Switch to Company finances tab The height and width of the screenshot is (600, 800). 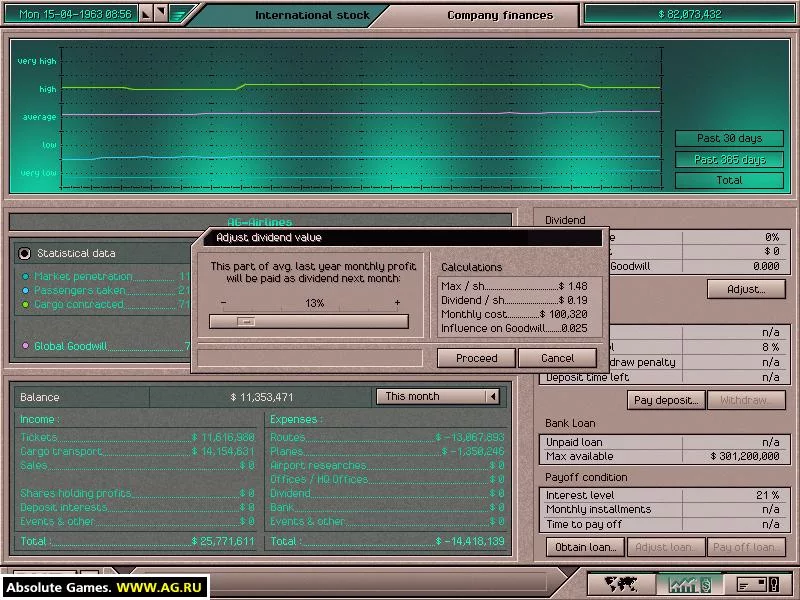tap(499, 15)
